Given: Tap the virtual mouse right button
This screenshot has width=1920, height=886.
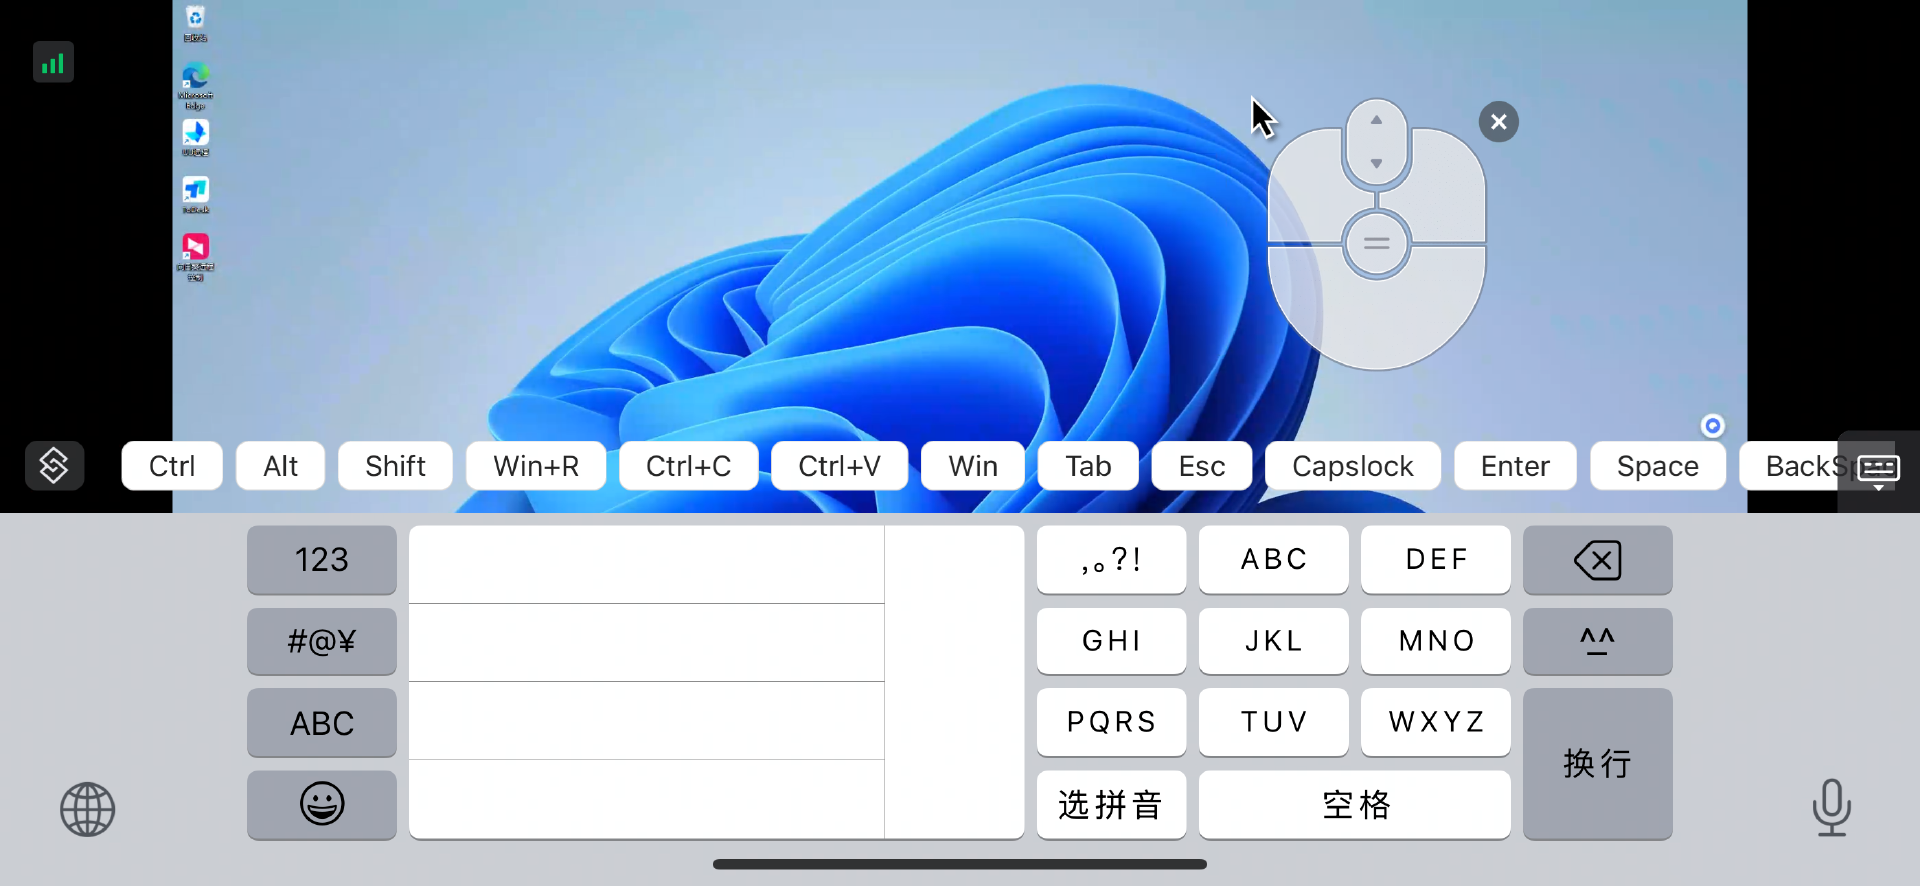Looking at the screenshot, I should (x=1447, y=186).
